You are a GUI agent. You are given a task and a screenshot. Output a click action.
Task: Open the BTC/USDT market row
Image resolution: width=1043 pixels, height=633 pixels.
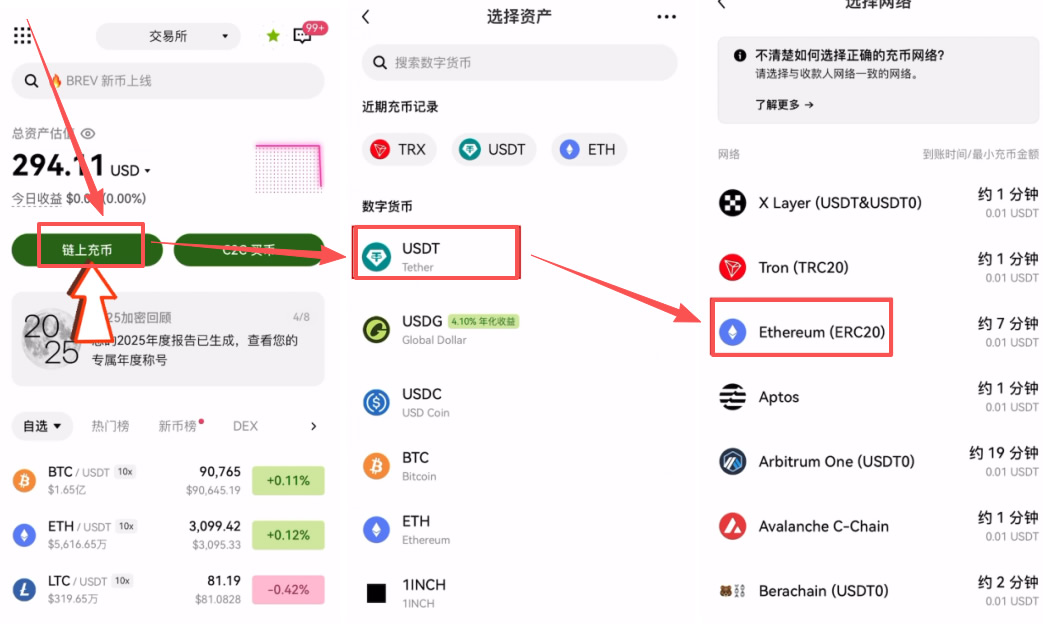(x=168, y=480)
